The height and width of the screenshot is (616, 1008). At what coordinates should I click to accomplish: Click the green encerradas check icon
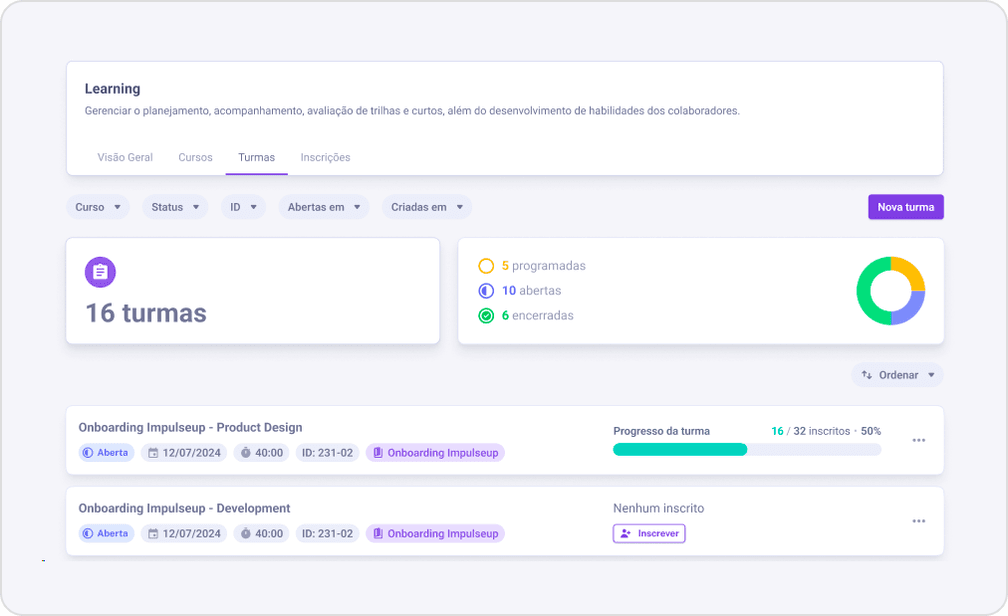point(486,316)
